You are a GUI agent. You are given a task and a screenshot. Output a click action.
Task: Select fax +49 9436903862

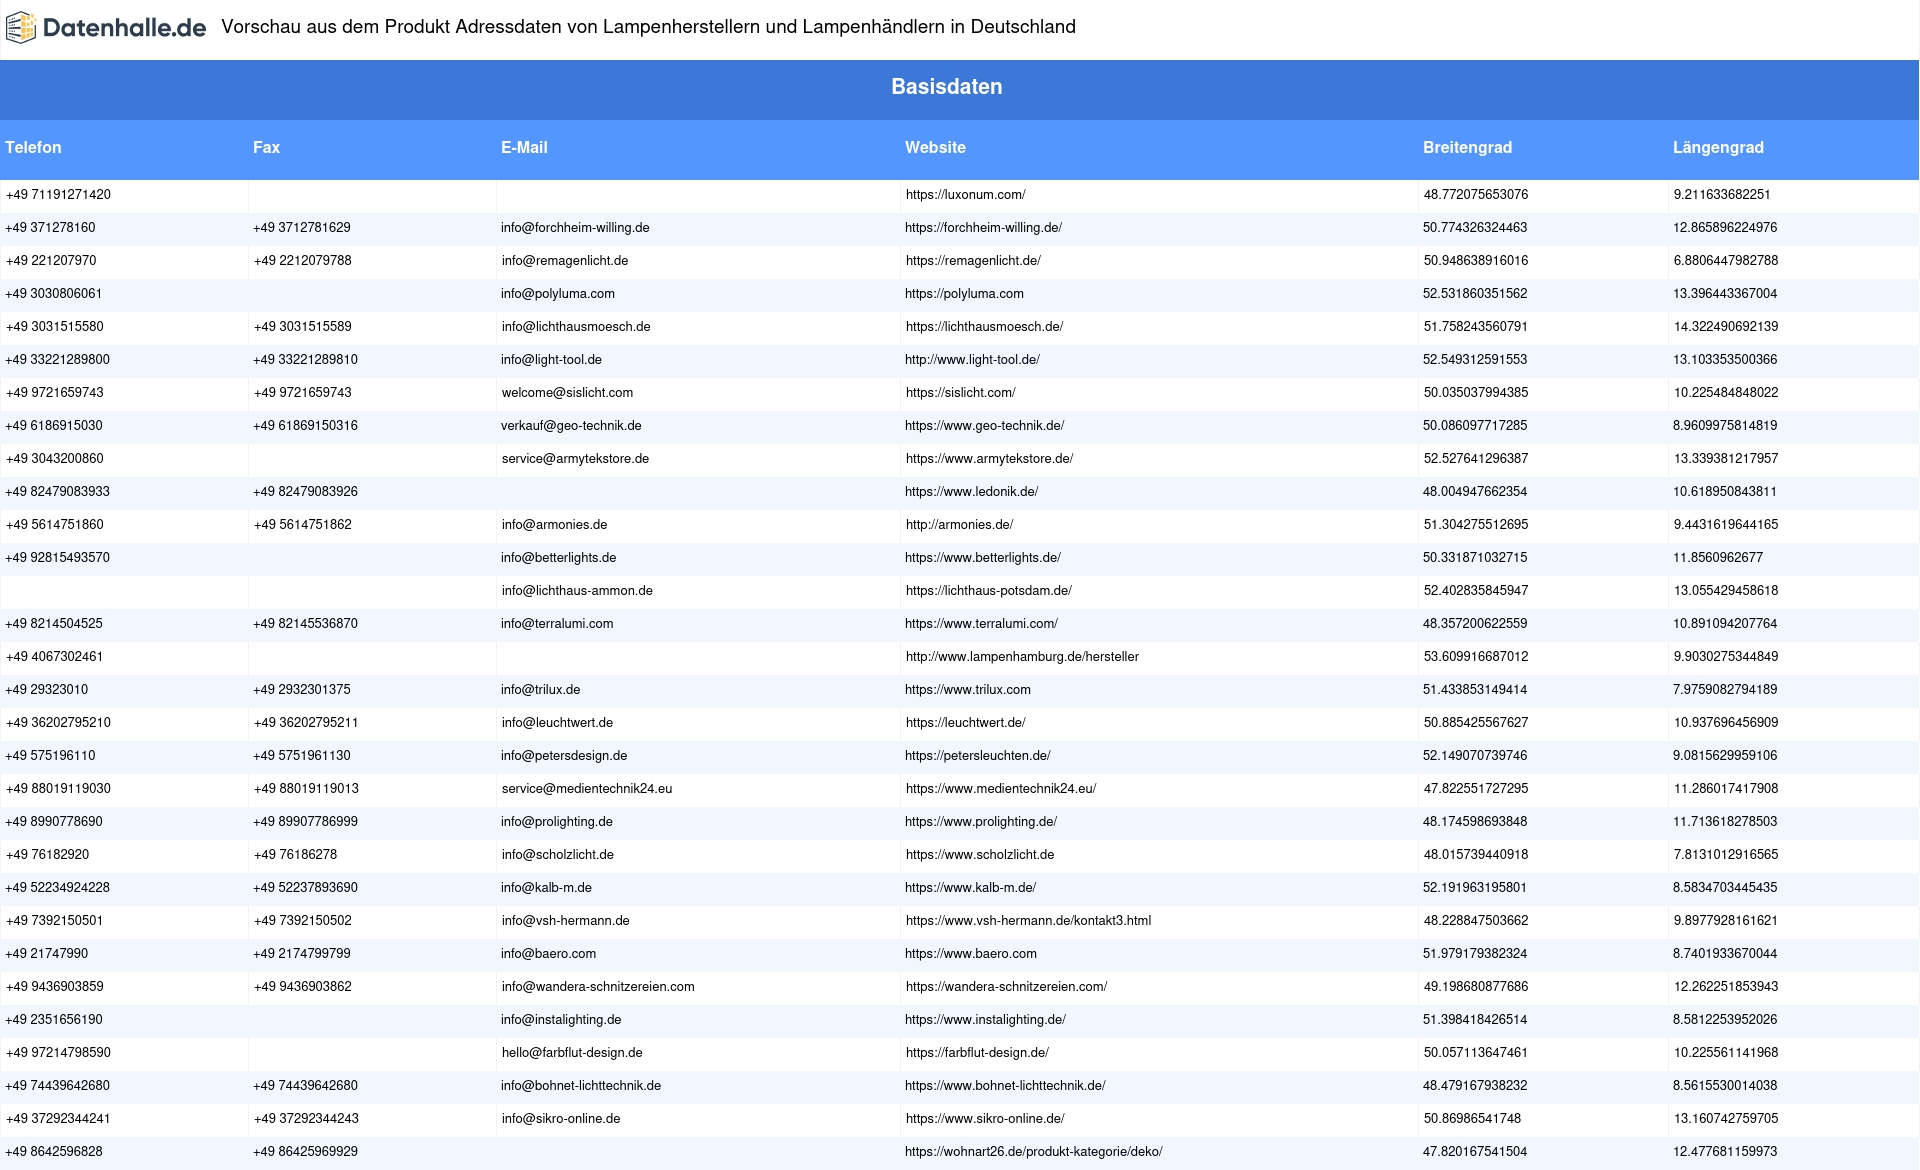click(302, 987)
